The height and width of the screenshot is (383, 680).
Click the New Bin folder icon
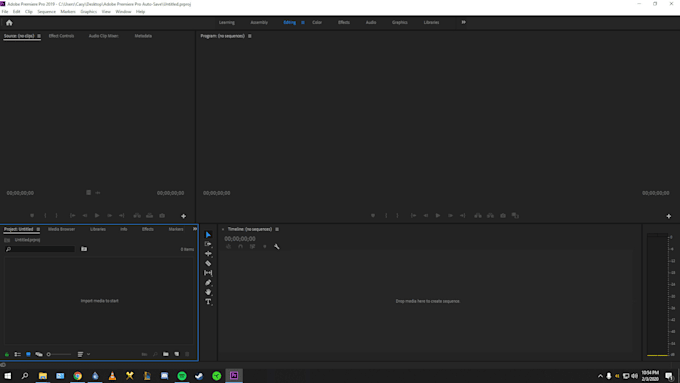(166, 354)
